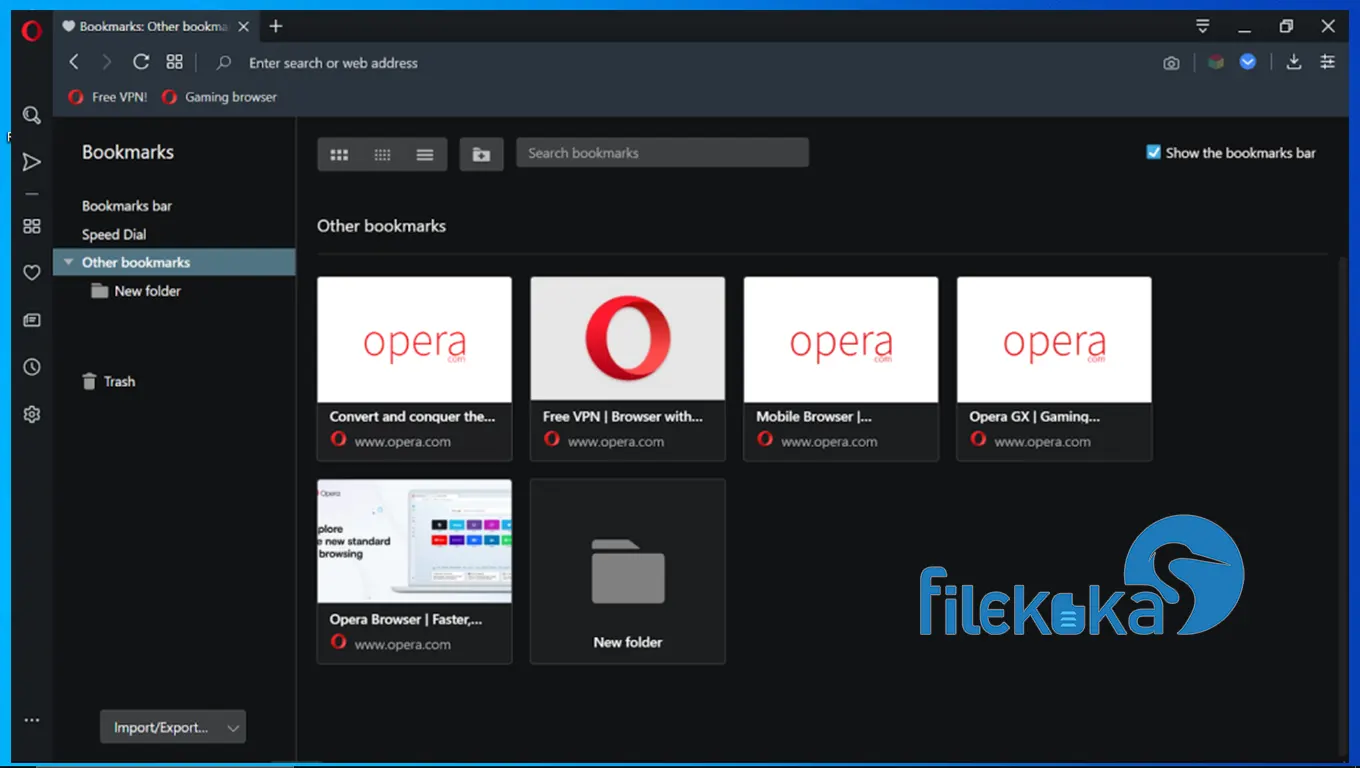Open the Personal News sidebar icon

click(32, 320)
